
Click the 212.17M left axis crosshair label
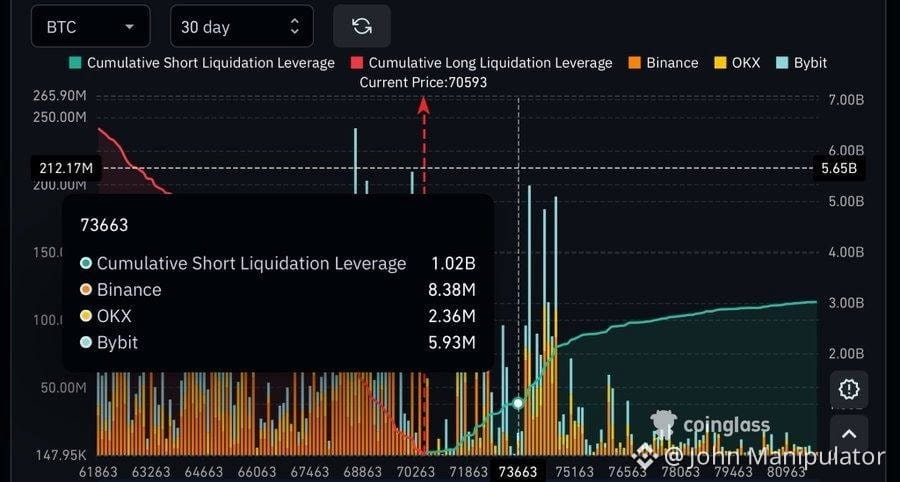tap(65, 169)
